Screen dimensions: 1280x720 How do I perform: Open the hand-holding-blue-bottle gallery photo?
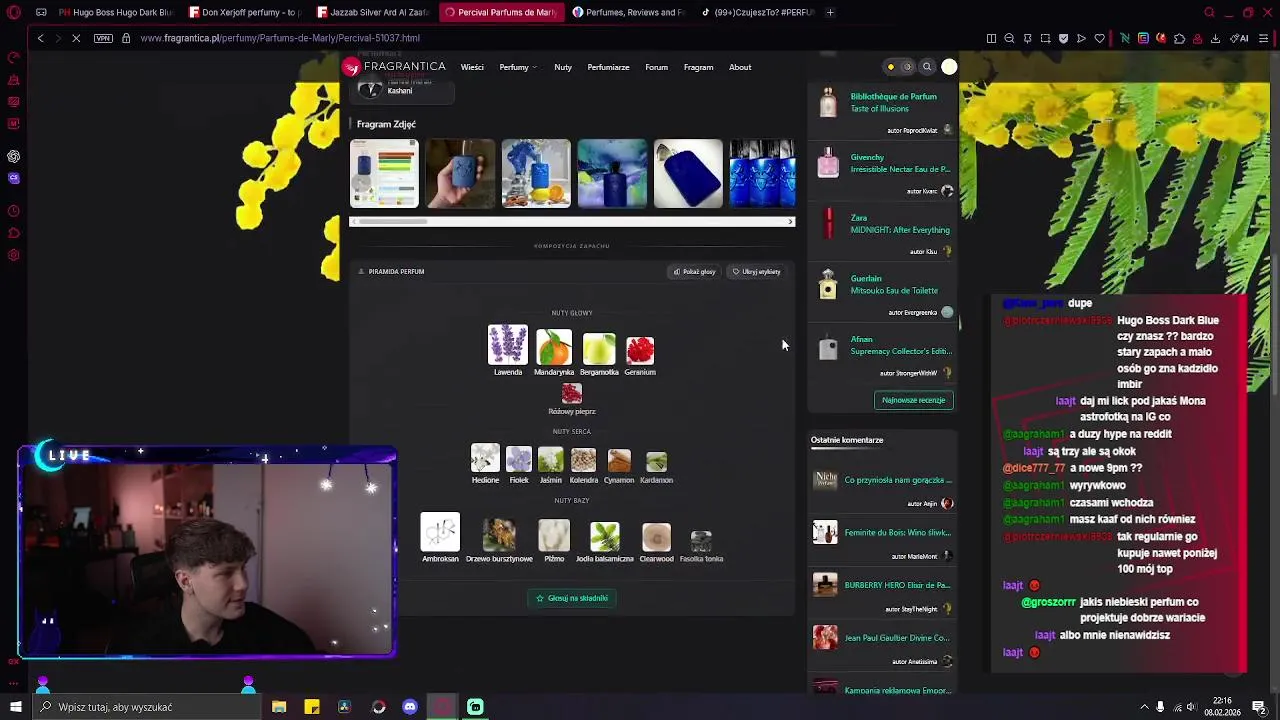(460, 174)
